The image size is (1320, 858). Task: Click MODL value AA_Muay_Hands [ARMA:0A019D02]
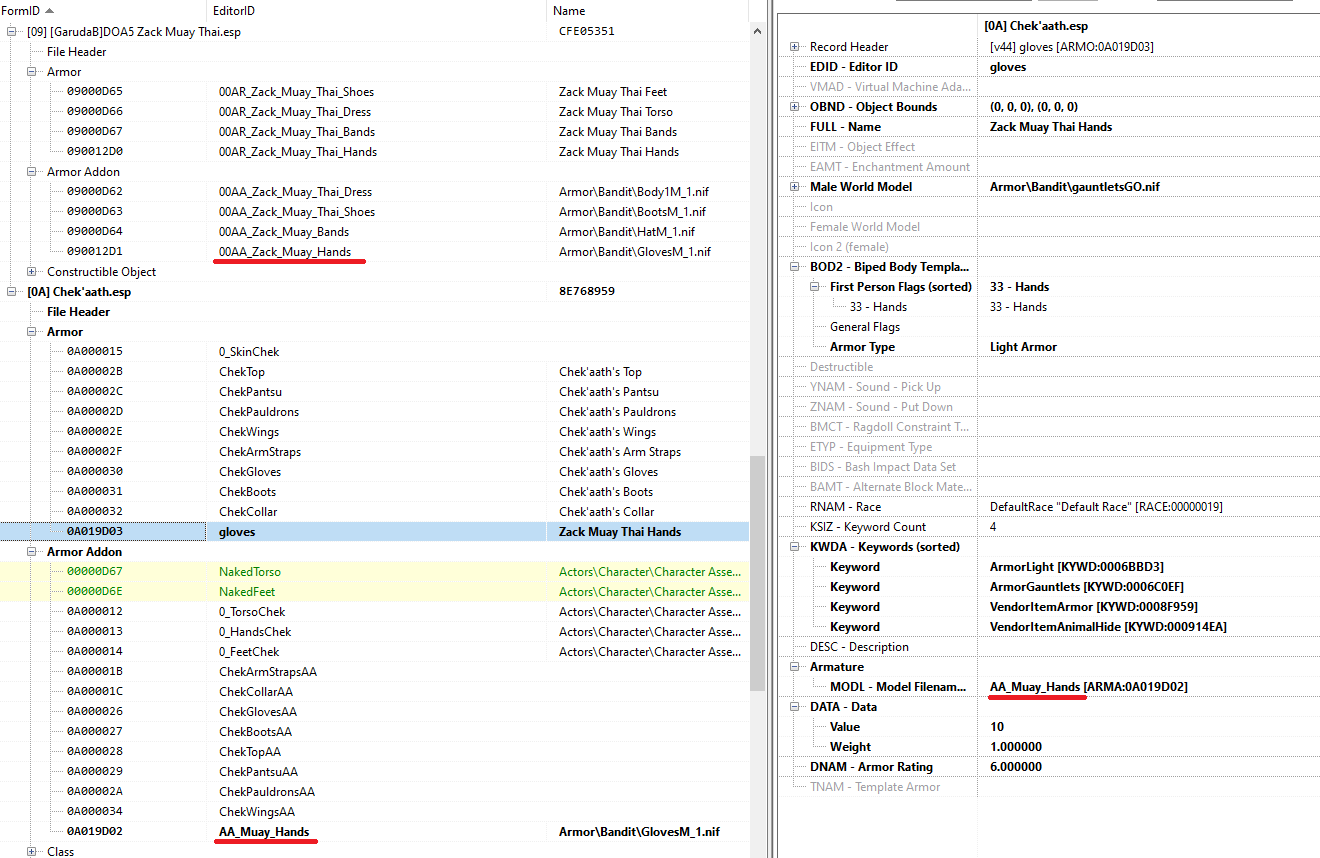[1089, 687]
